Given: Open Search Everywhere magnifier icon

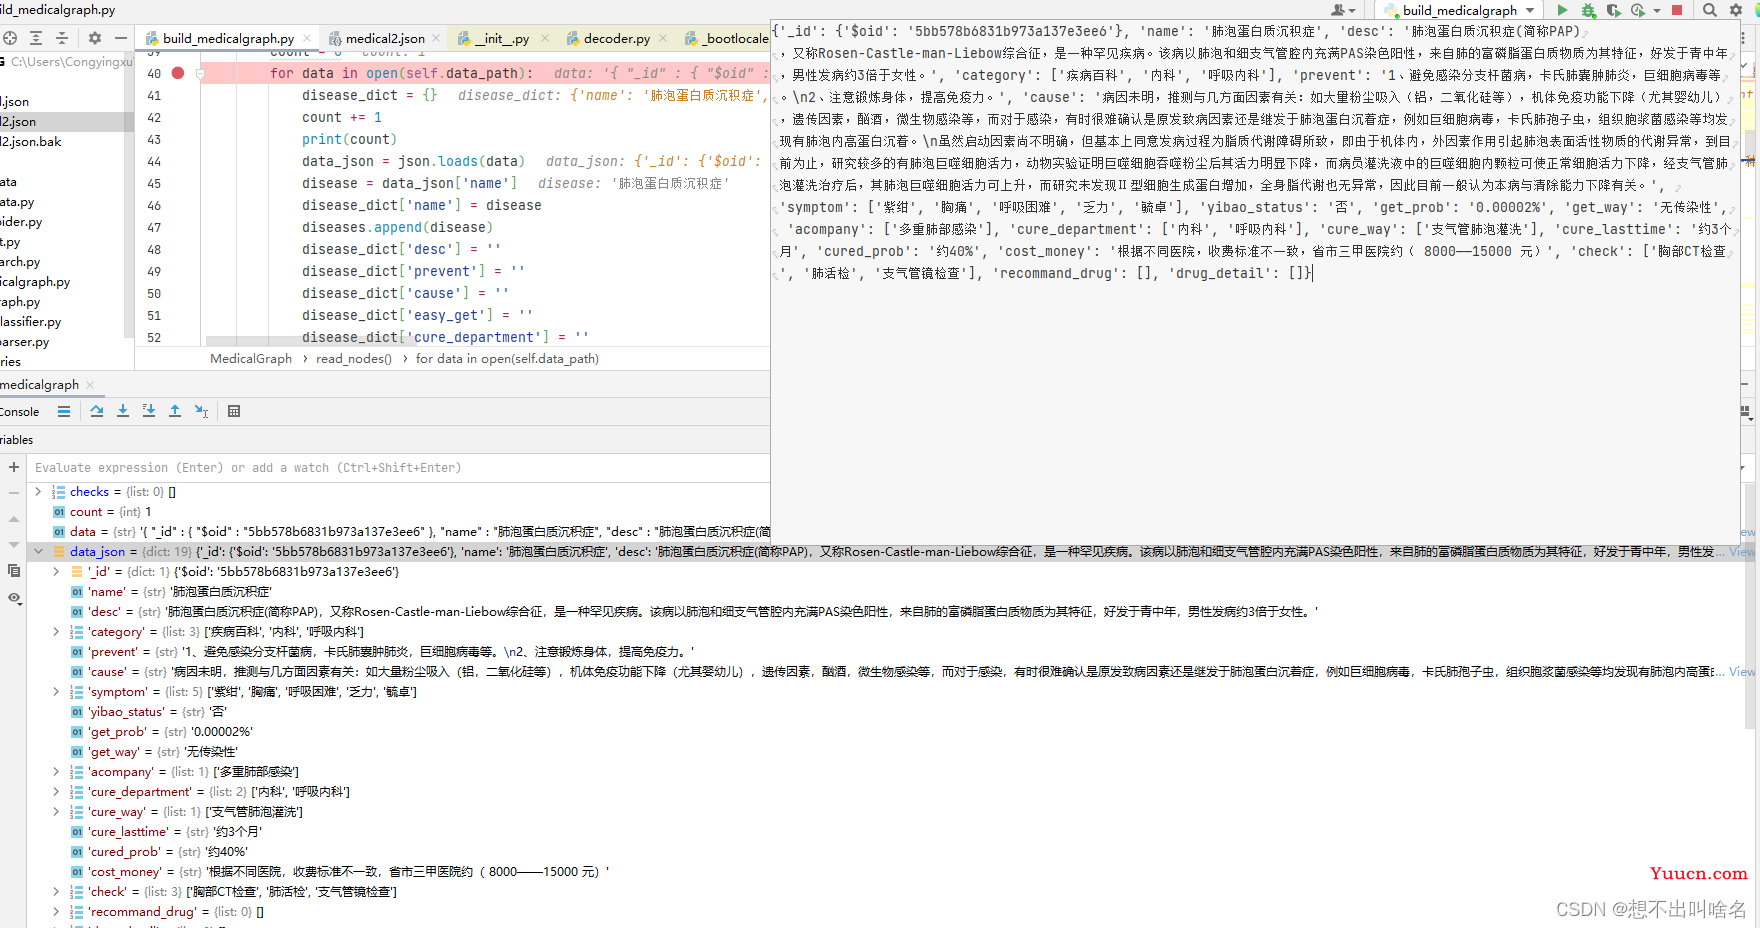Looking at the screenshot, I should (x=1710, y=10).
